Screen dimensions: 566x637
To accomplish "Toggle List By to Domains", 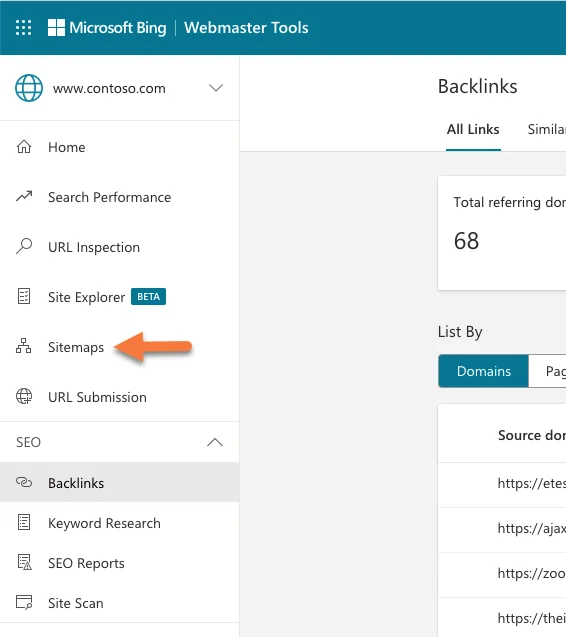I will 484,371.
